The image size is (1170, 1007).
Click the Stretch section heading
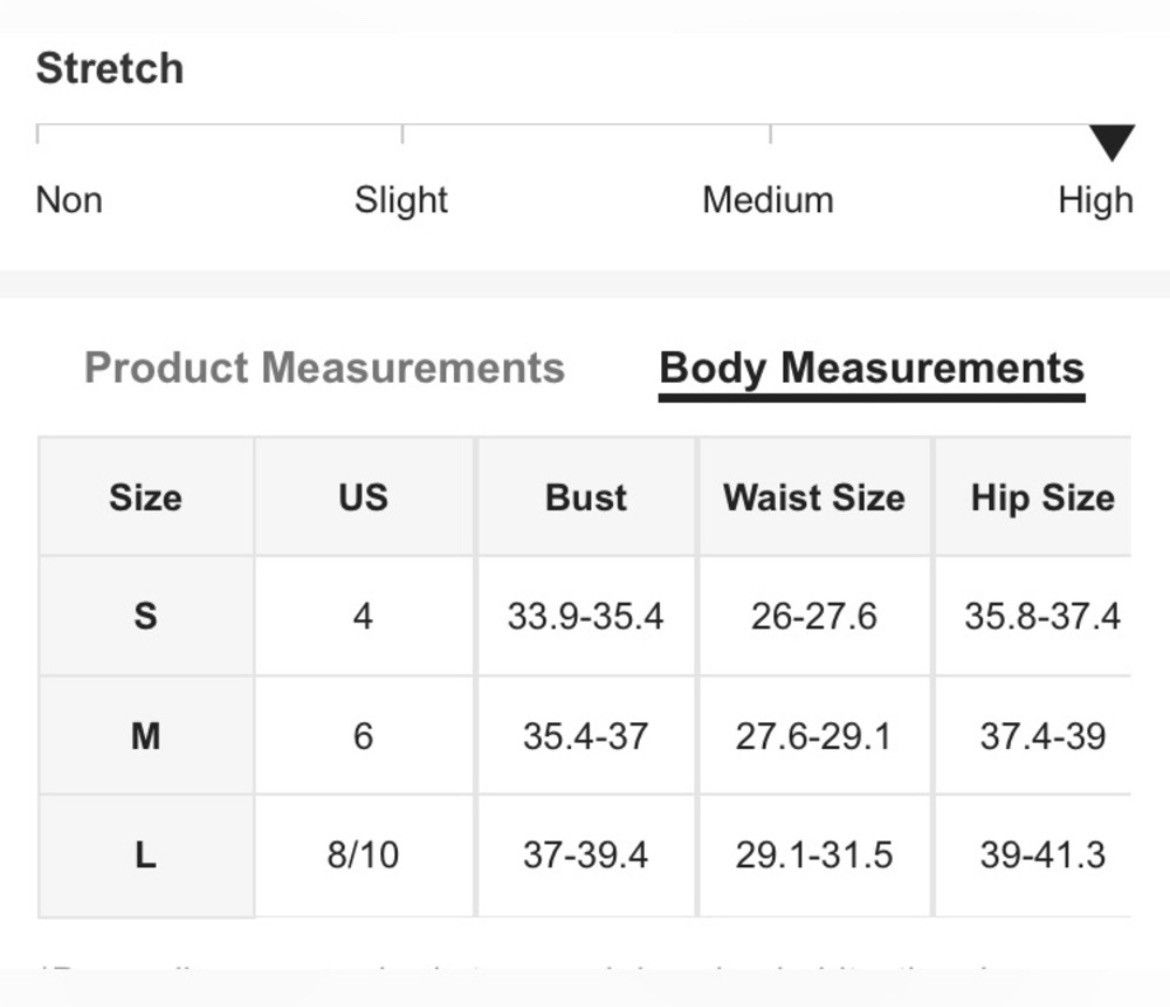110,69
